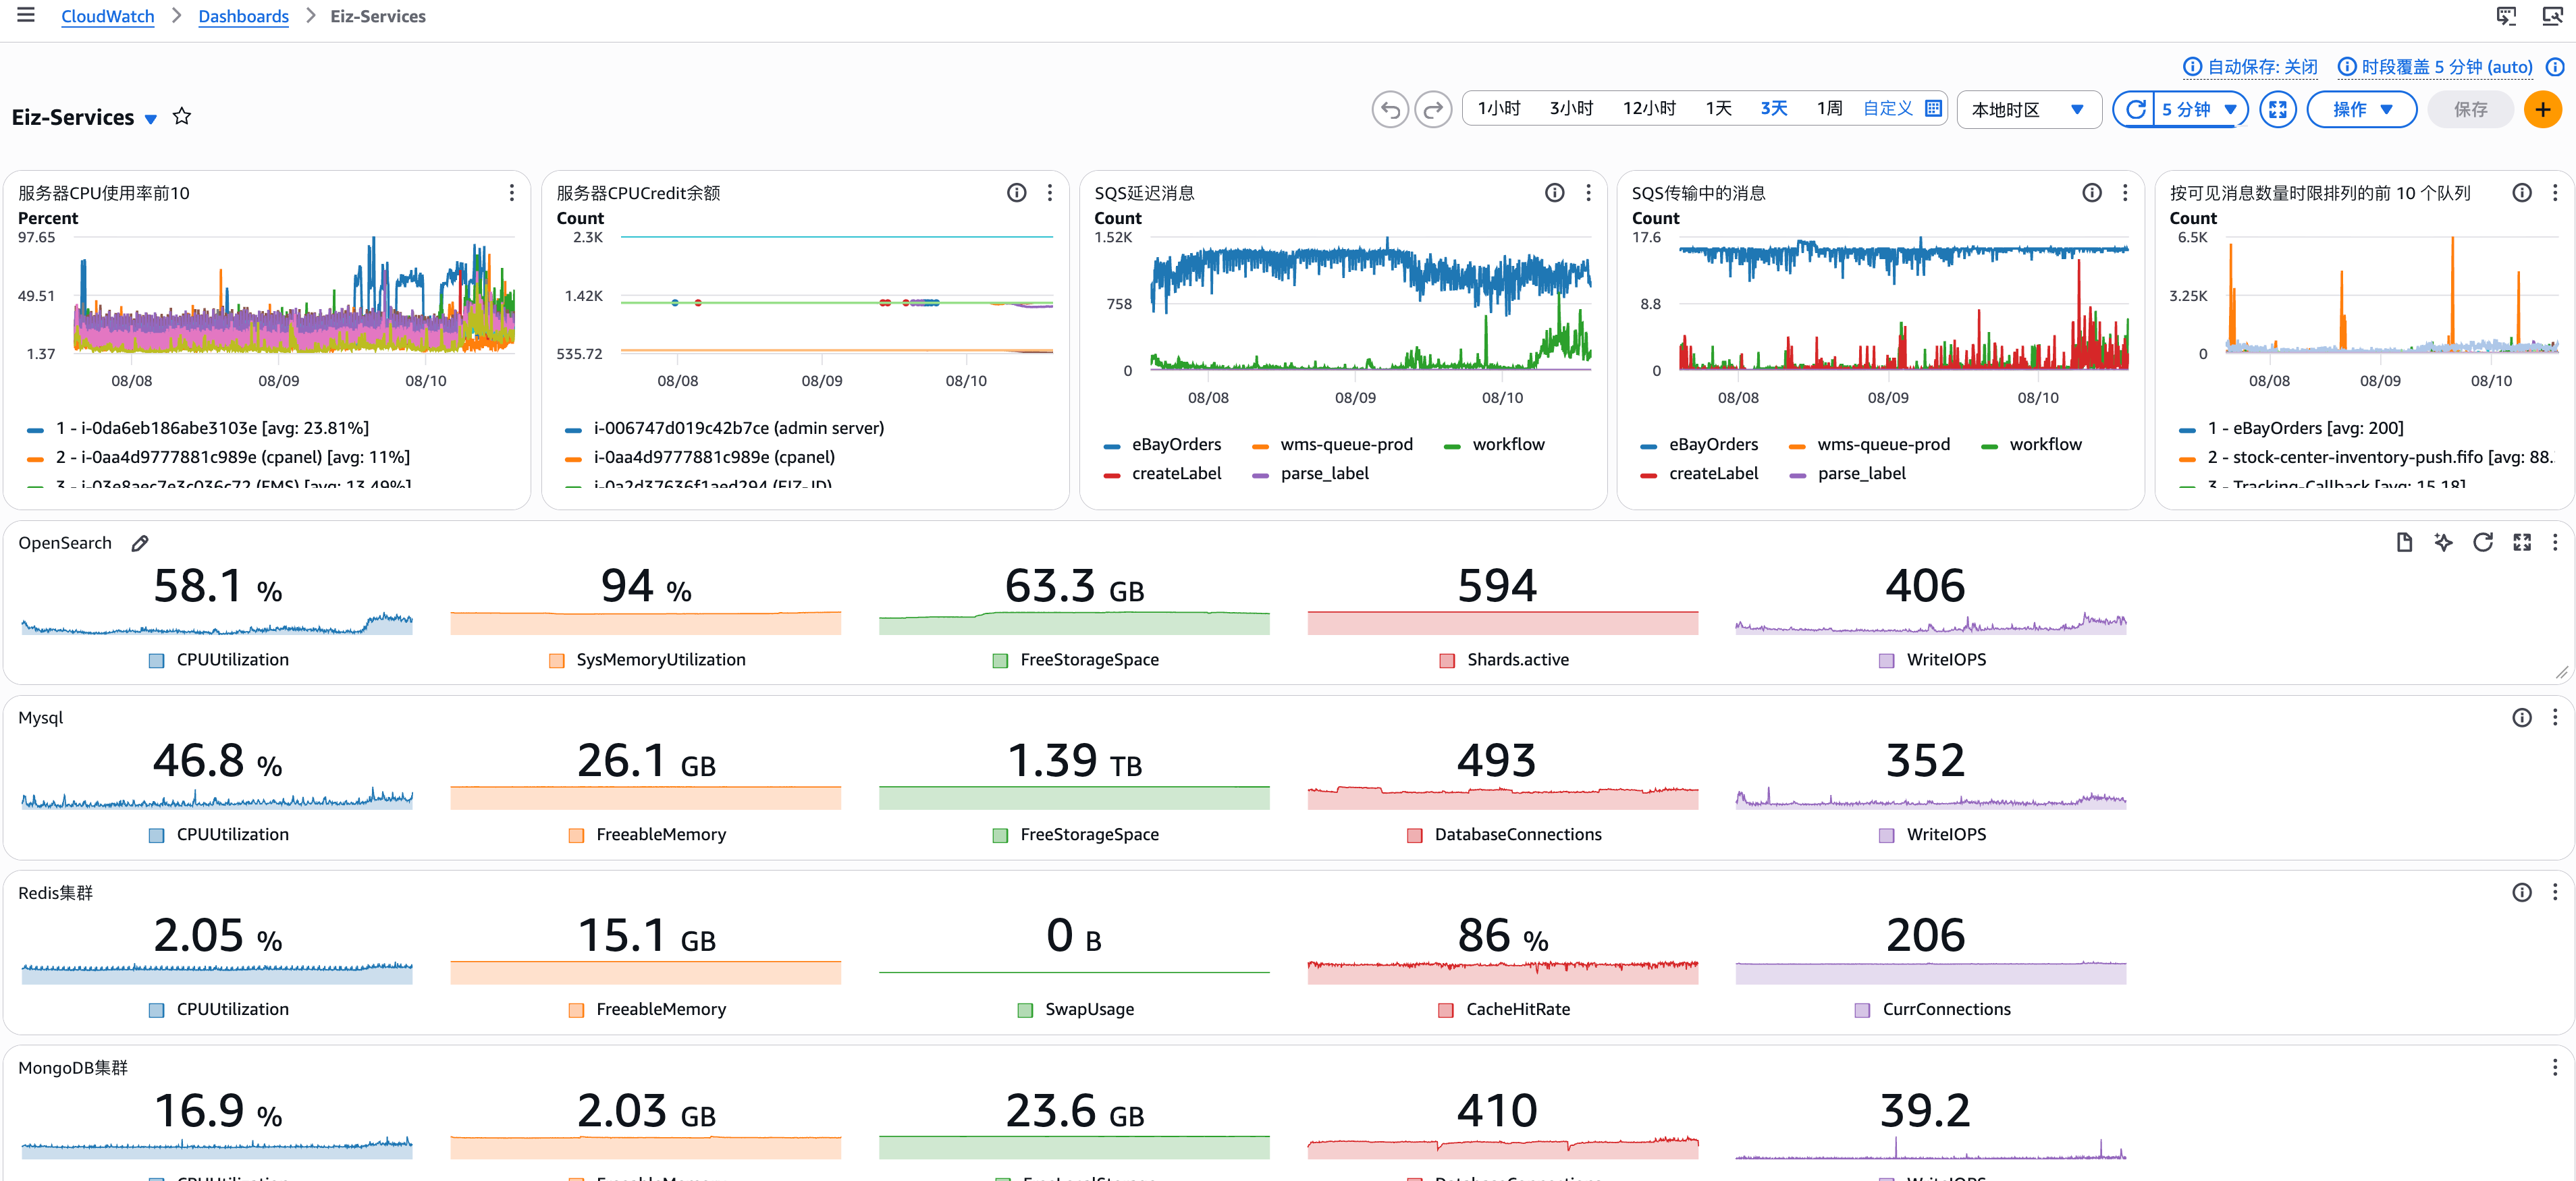Go to CloudWatch breadcrumb link
Image resolution: width=2576 pixels, height=1181 pixels.
[x=108, y=16]
